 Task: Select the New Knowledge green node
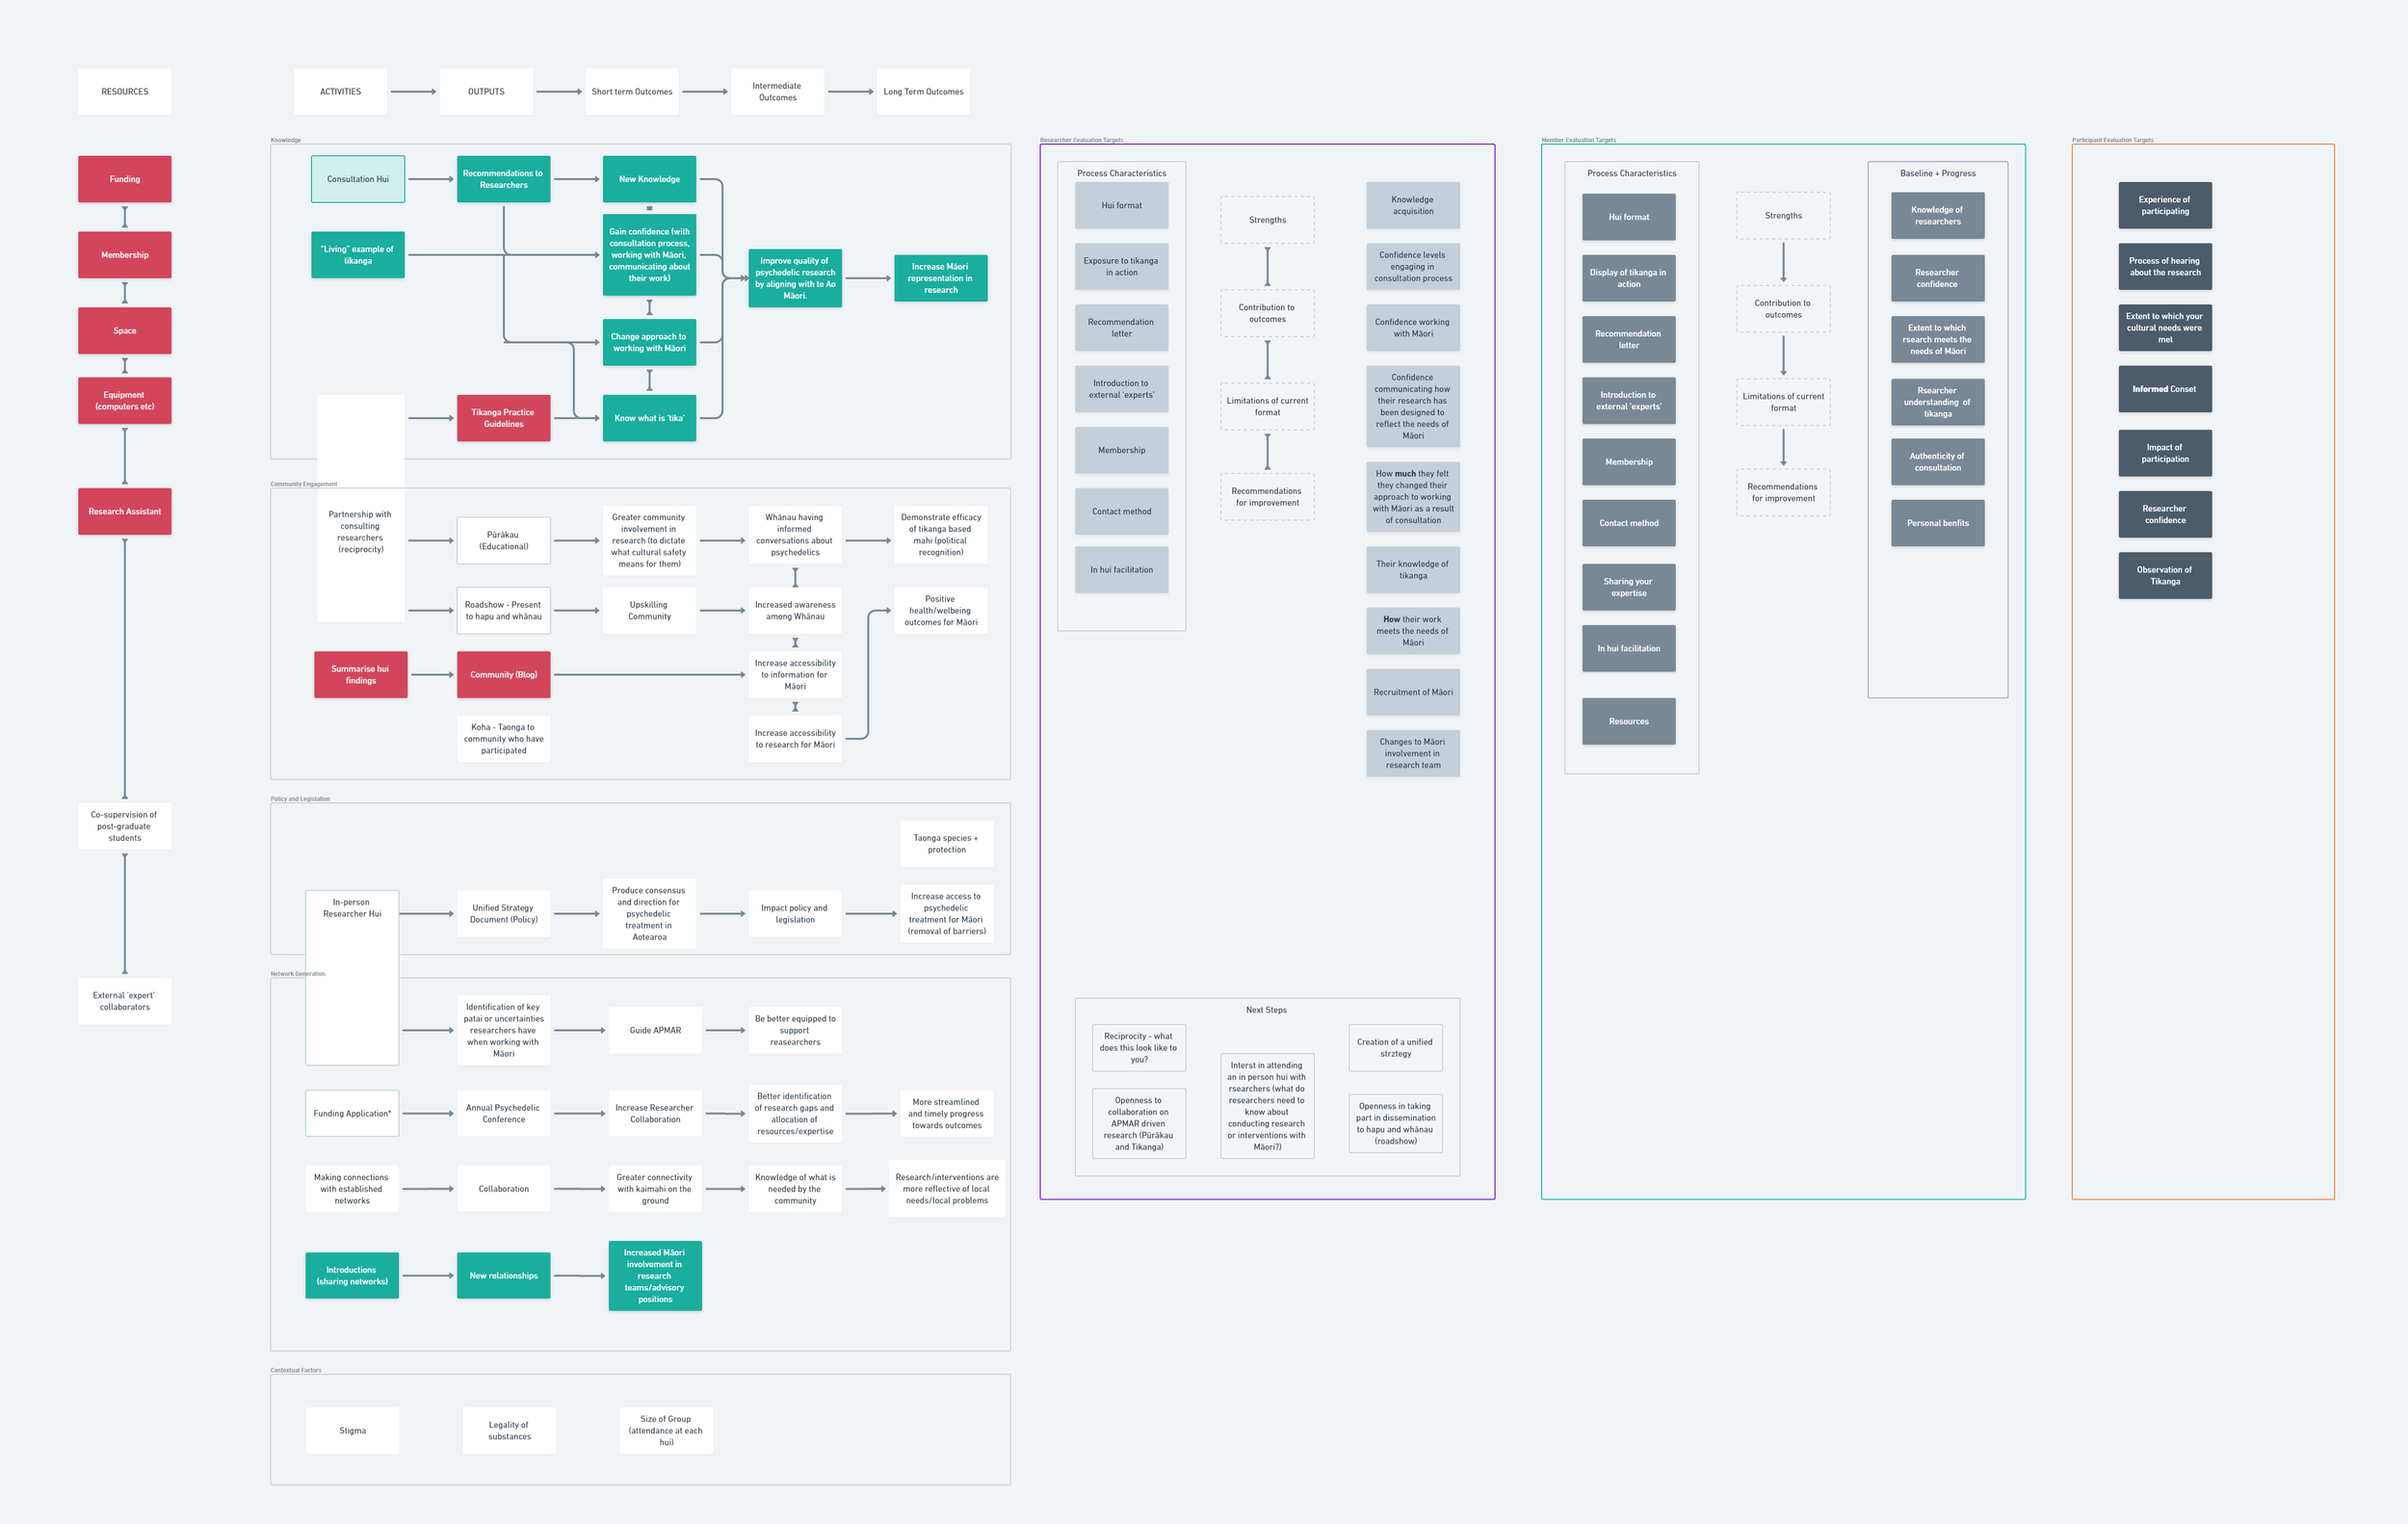pos(650,179)
